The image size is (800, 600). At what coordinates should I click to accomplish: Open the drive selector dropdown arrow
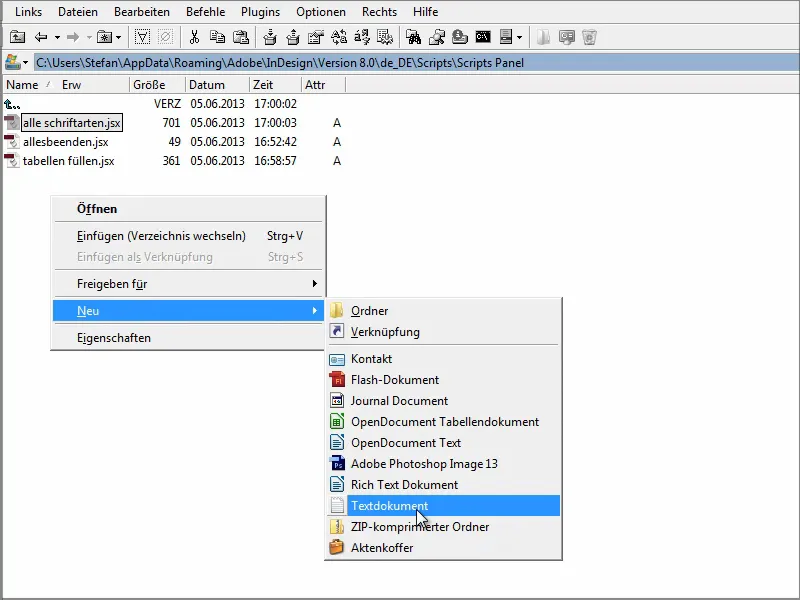click(x=25, y=63)
